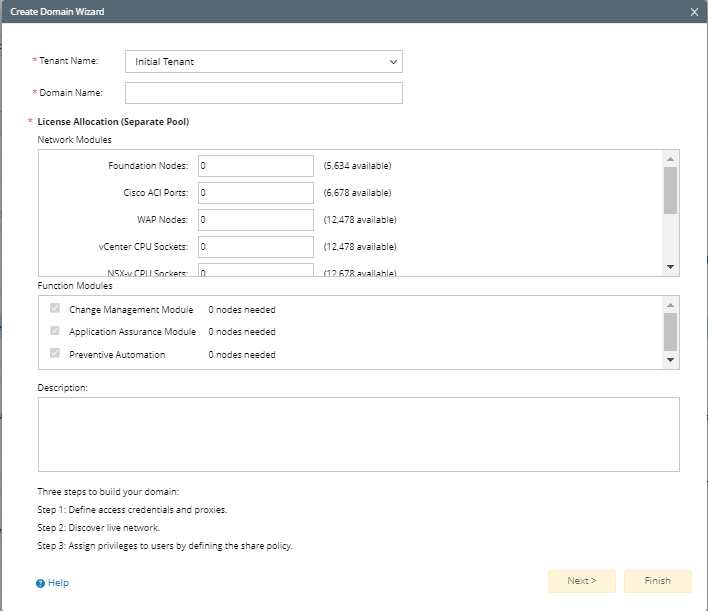708x611 pixels.
Task: Click inside the Description text area
Action: [x=358, y=434]
